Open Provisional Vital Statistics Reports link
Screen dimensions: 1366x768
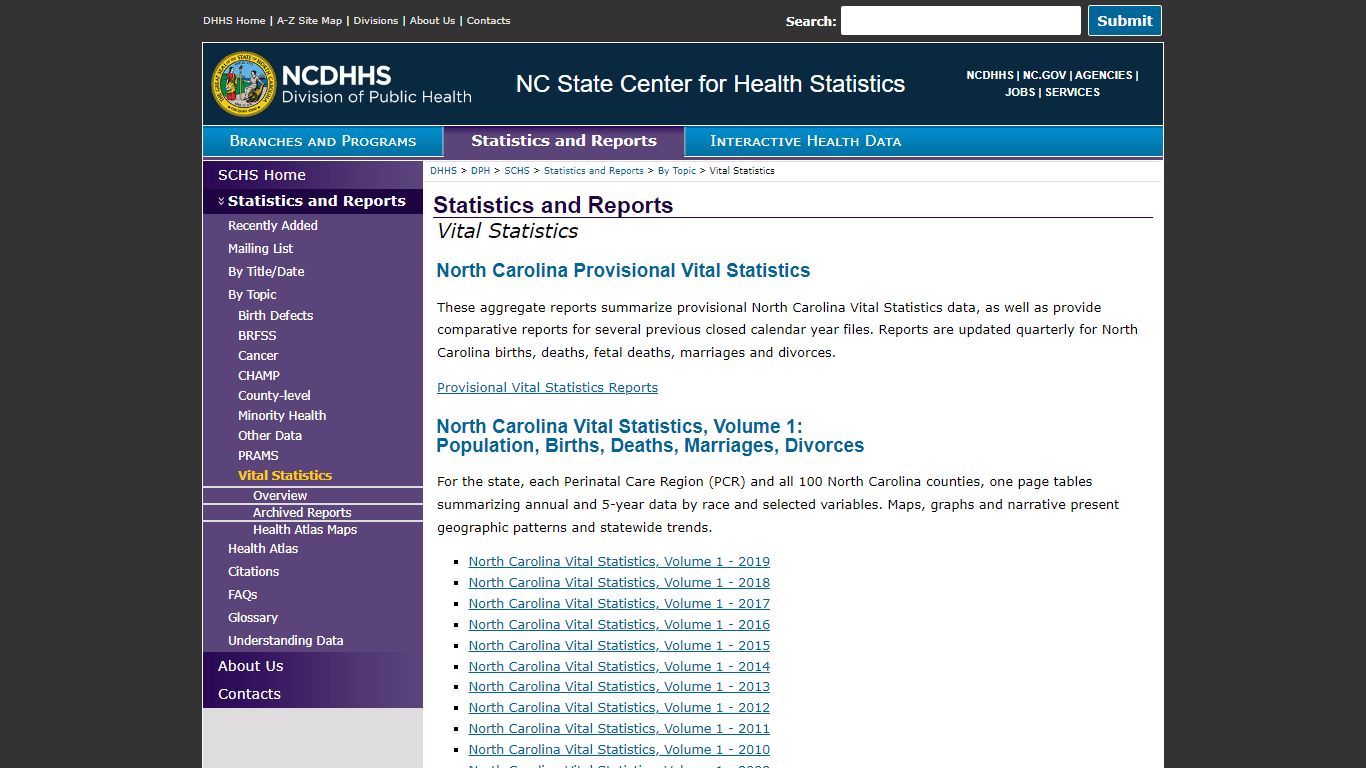point(547,388)
